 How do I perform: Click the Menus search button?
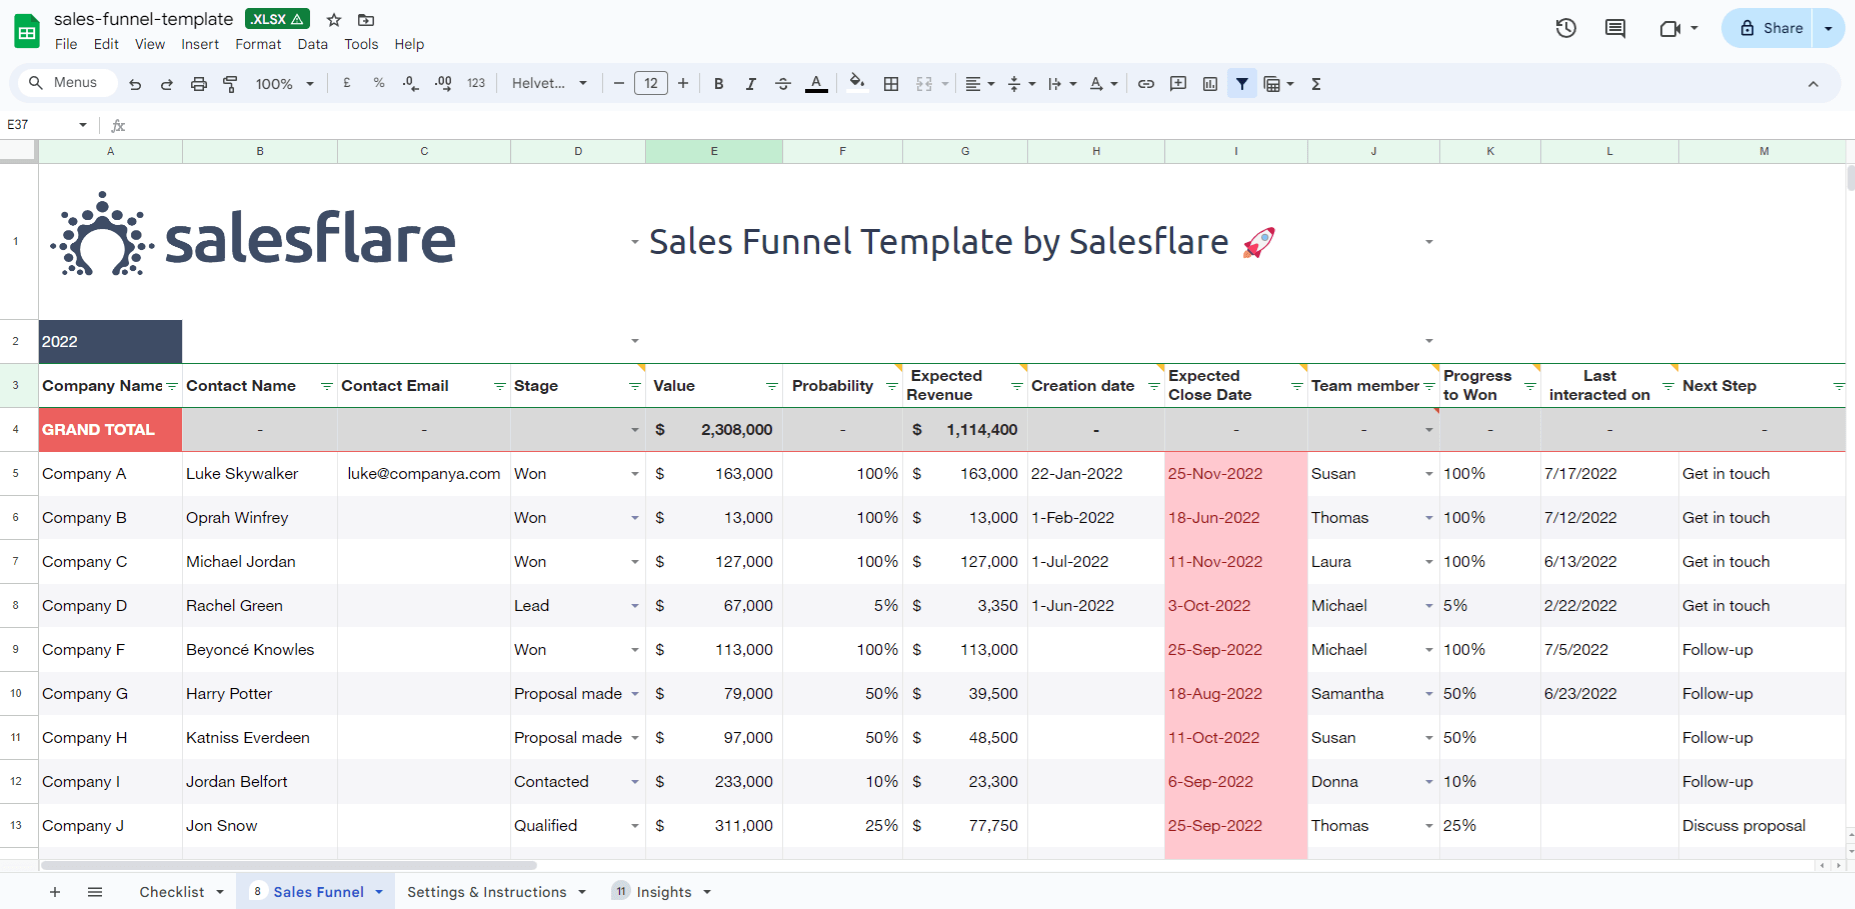tap(64, 83)
